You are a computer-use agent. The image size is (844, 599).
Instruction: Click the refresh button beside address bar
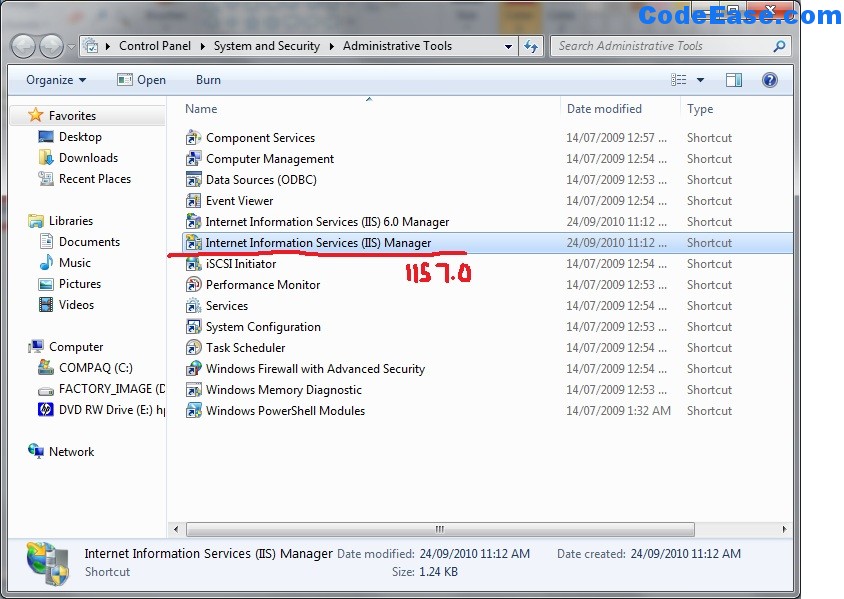click(x=531, y=46)
